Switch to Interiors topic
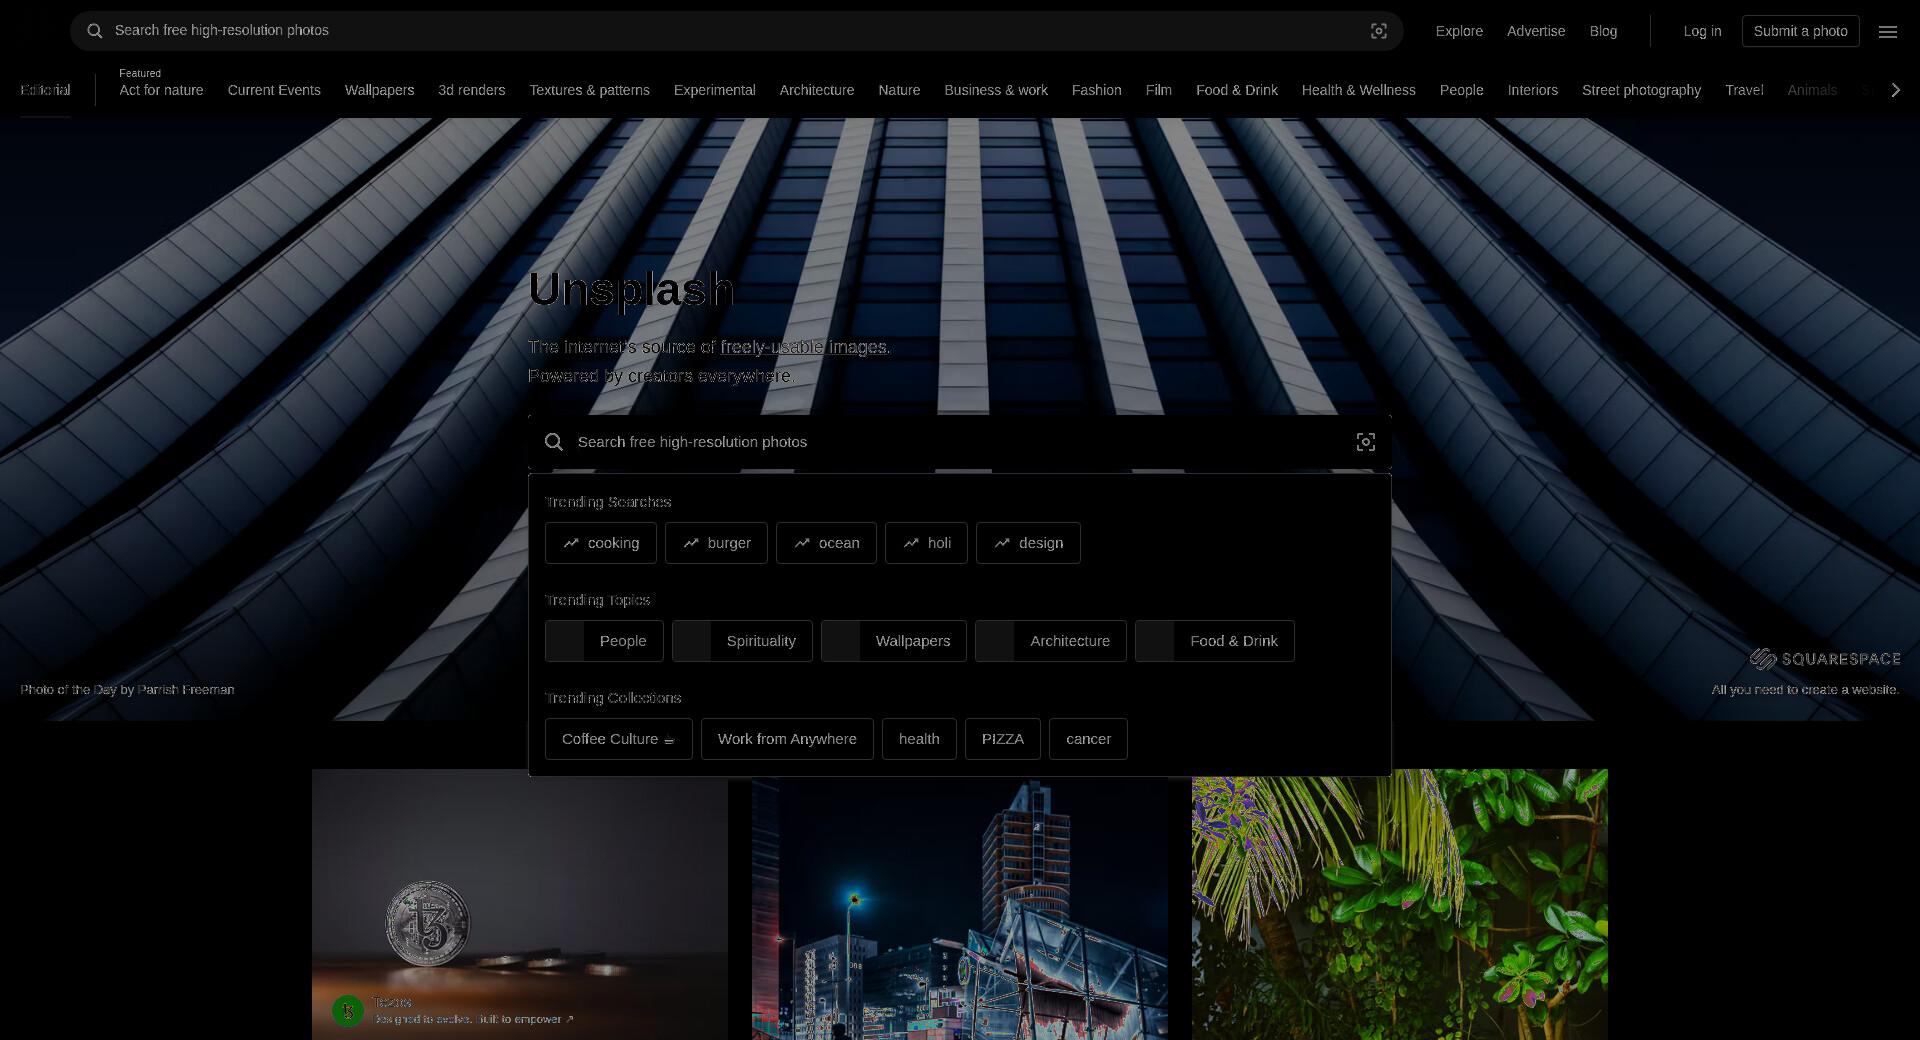1920x1040 pixels. [x=1533, y=90]
